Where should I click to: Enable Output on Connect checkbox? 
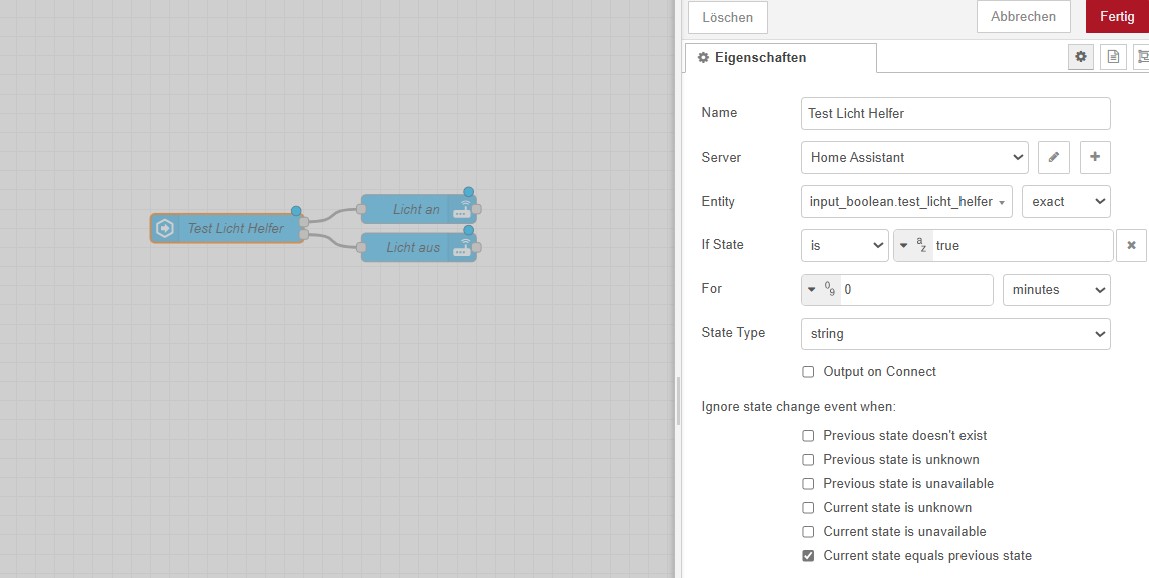click(x=808, y=372)
